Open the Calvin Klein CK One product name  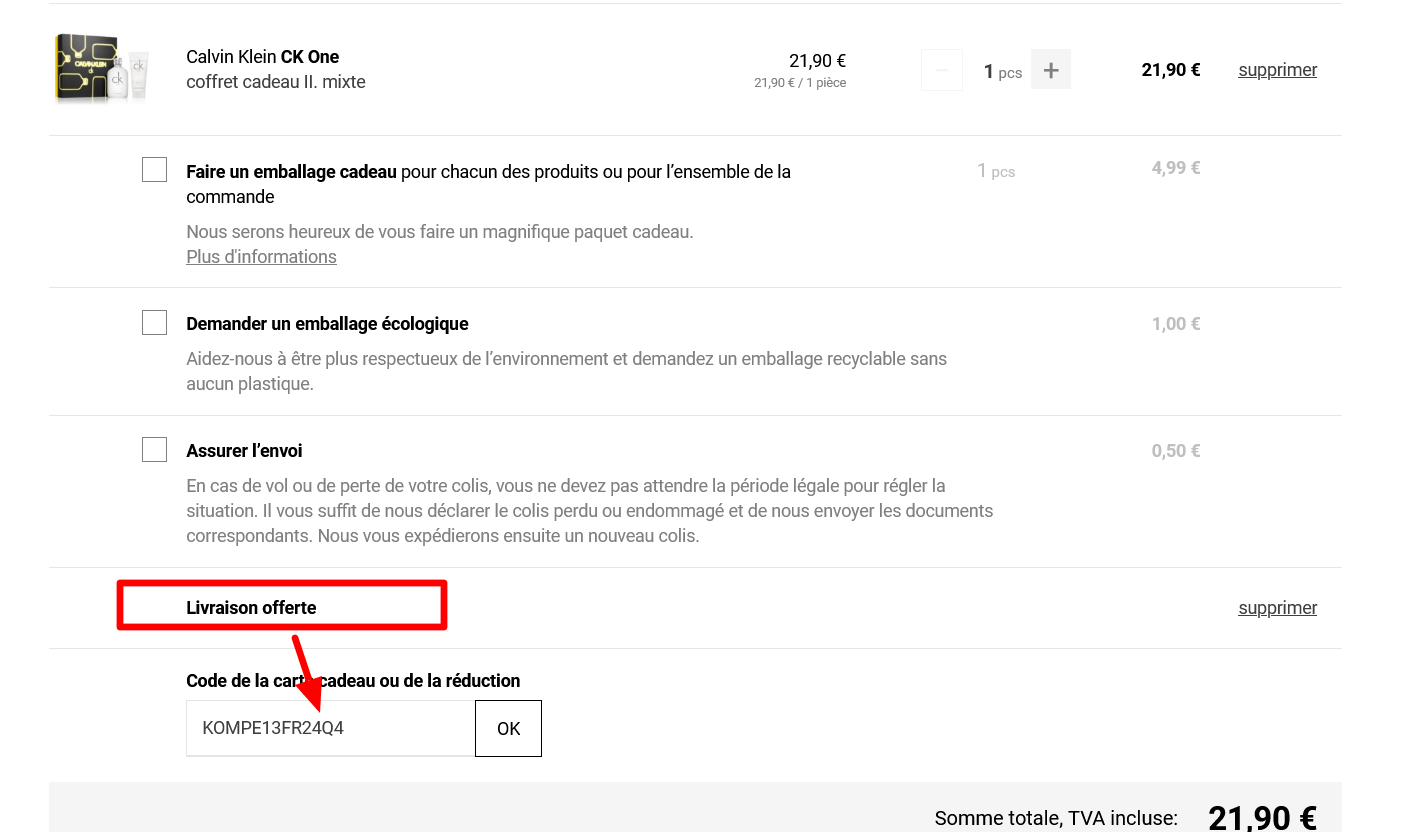[x=262, y=57]
